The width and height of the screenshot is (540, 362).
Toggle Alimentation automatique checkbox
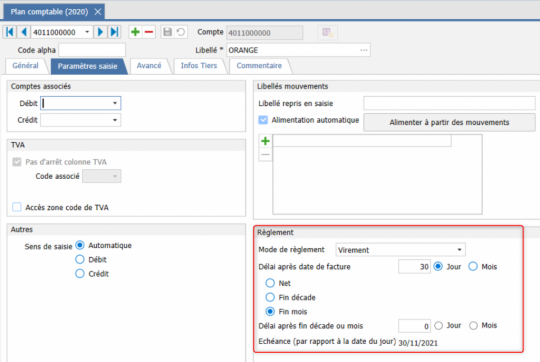coord(263,120)
